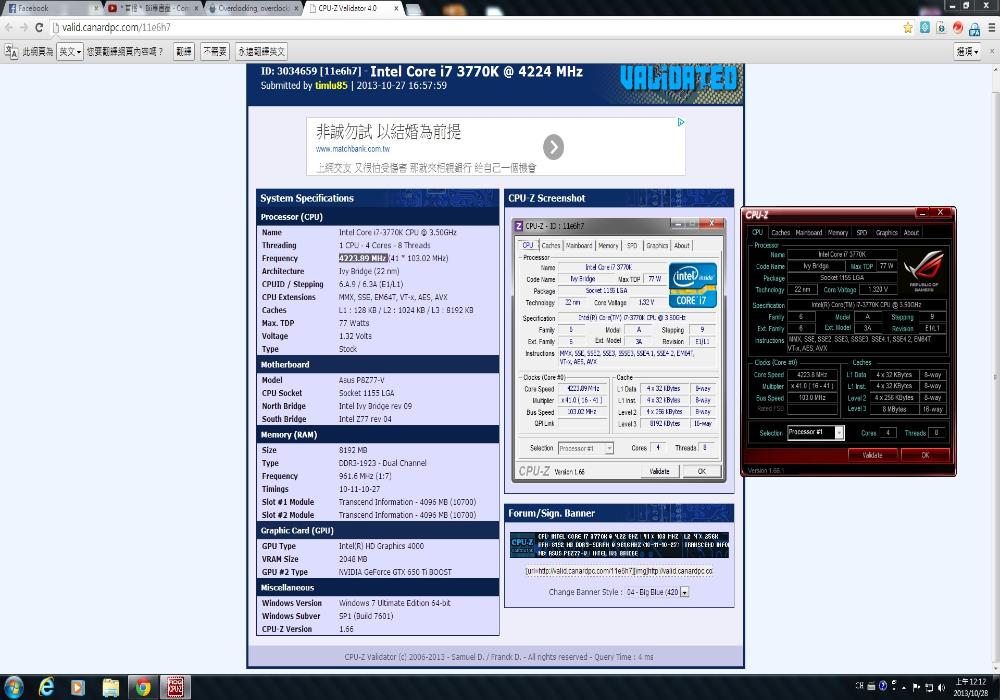Image resolution: width=1000 pixels, height=700 pixels.
Task: Click Validate button in ROG CPU-Z window
Action: tap(872, 455)
